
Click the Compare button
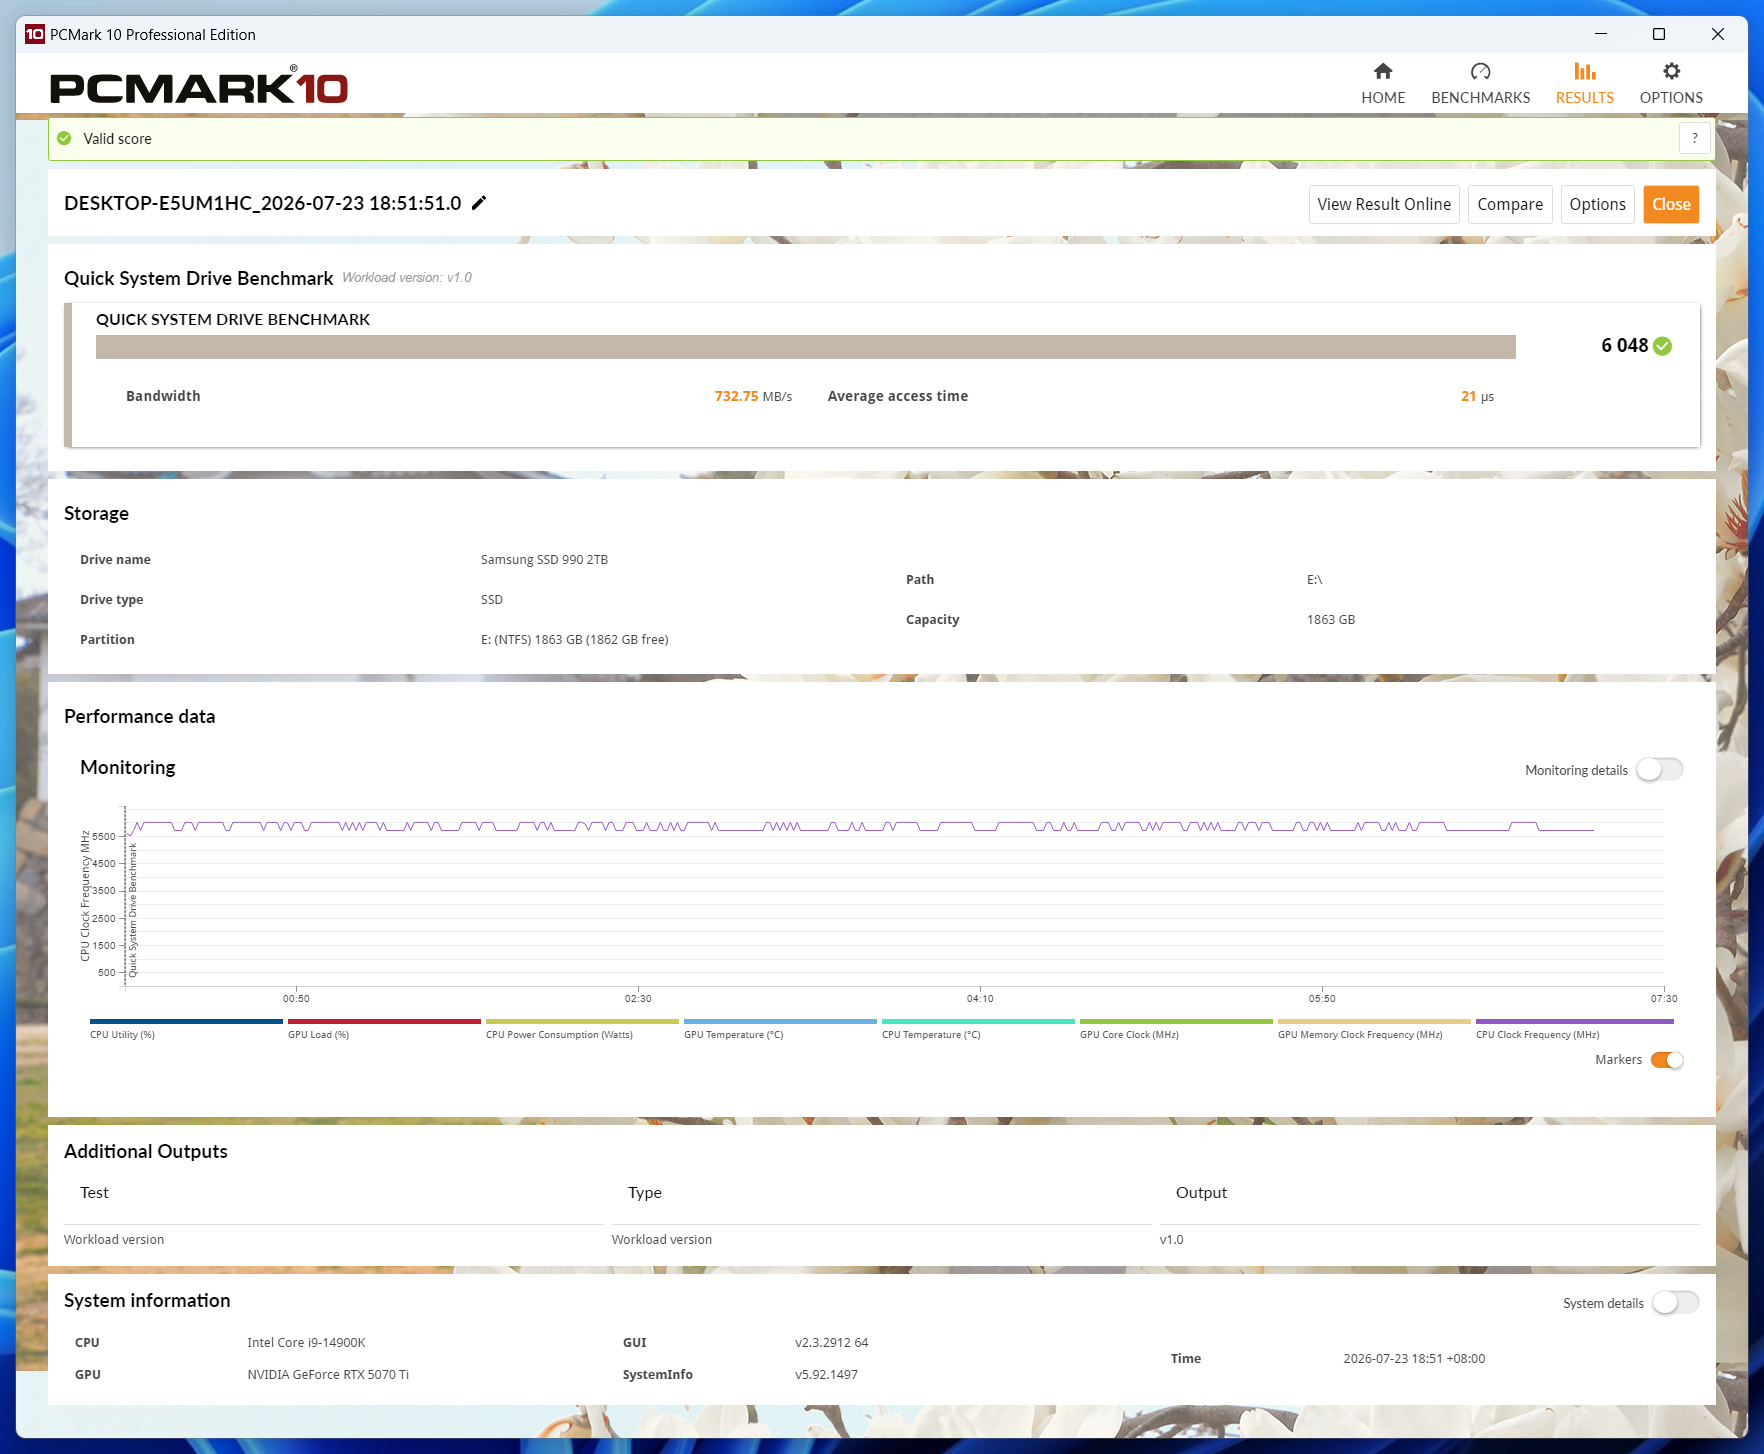point(1510,204)
